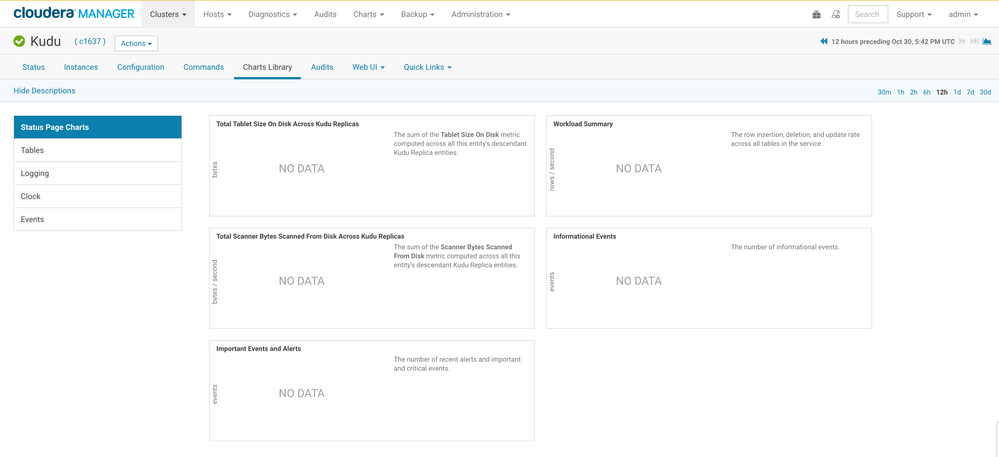This screenshot has width=999, height=457.
Task: Click the Informational Events chart title
Action: (584, 236)
